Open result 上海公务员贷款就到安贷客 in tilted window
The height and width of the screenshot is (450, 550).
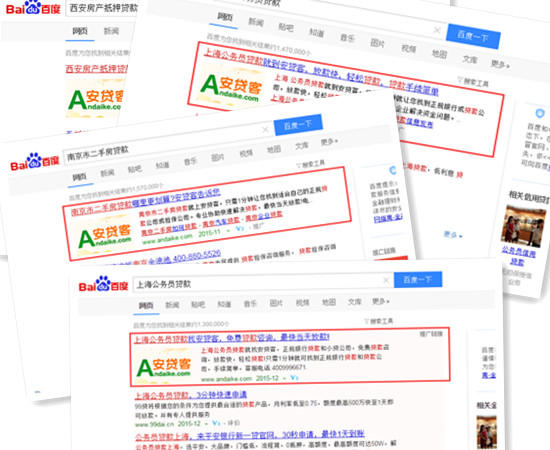(321, 72)
